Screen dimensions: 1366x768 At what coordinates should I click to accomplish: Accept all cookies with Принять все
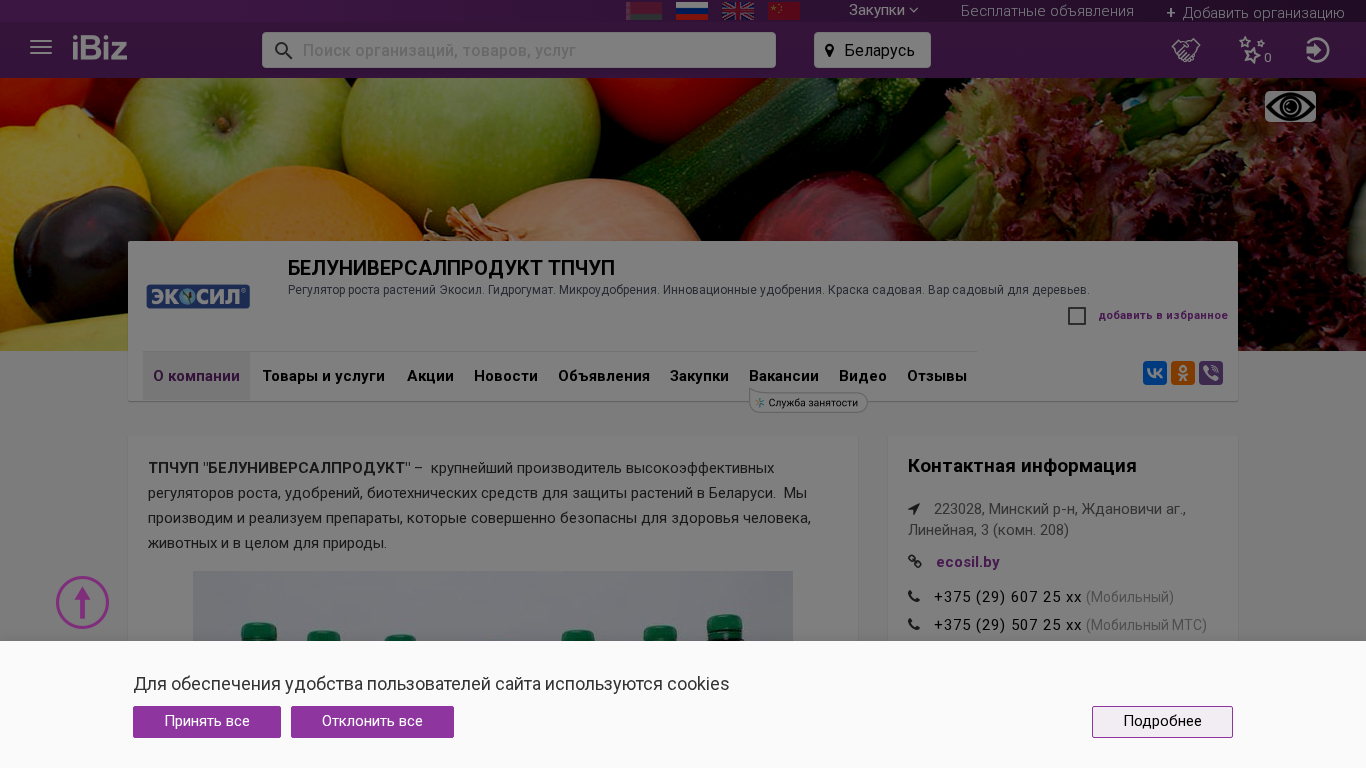click(207, 722)
